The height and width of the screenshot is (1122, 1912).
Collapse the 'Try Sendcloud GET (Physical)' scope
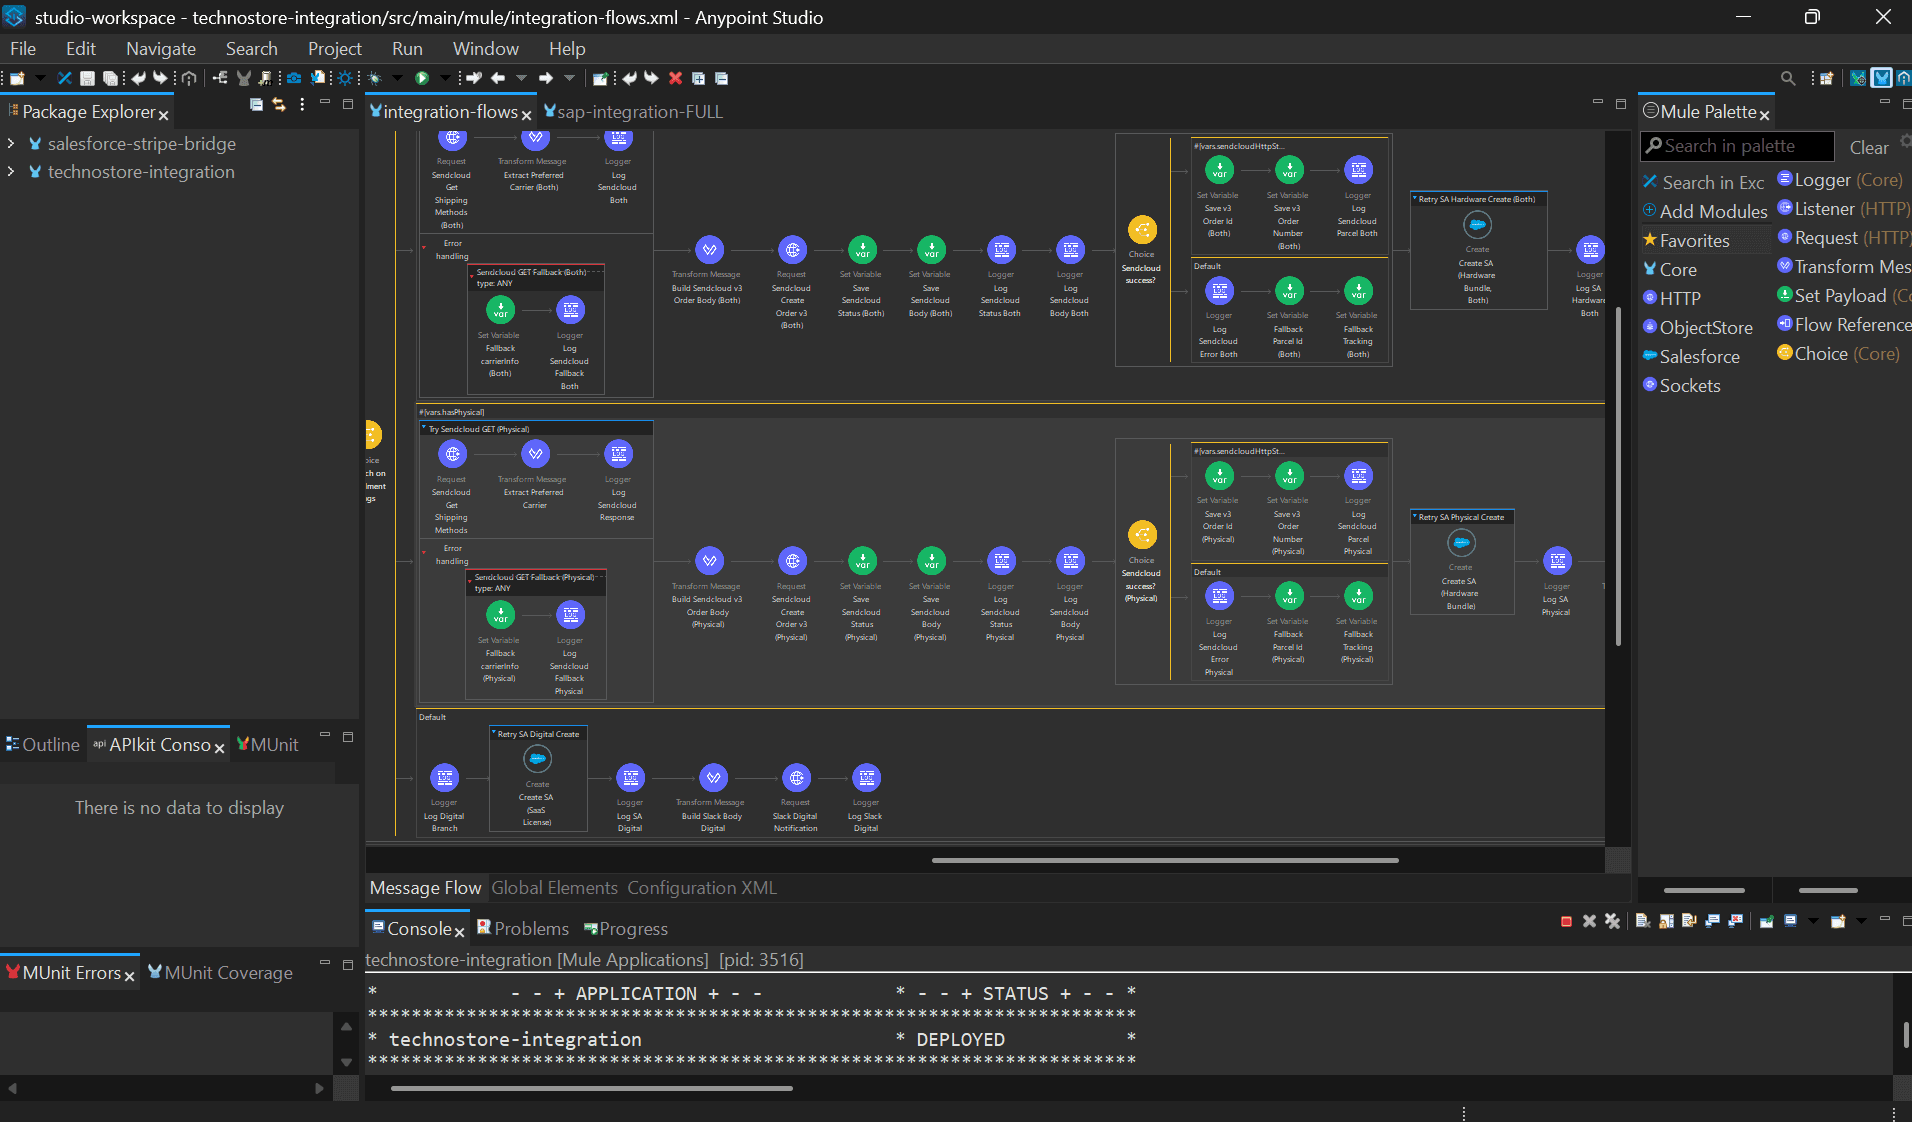[424, 428]
